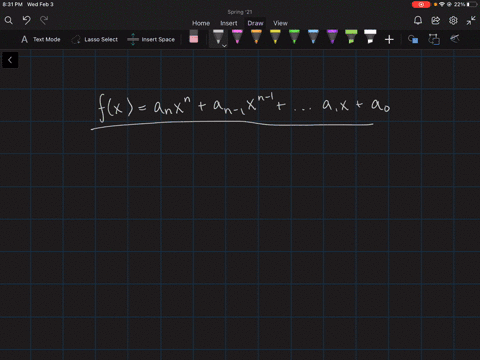
Task: Open the View tab
Action: pos(280,23)
